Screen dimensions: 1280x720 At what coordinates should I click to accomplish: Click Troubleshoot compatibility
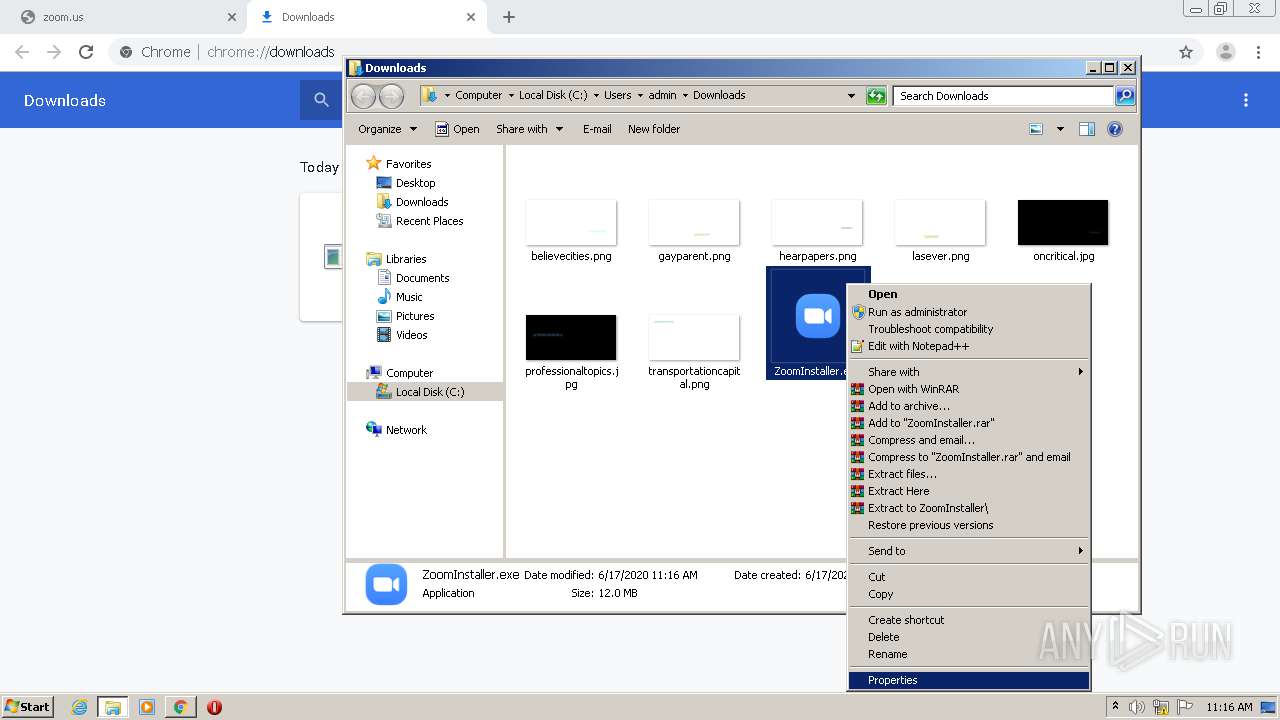pos(969,329)
